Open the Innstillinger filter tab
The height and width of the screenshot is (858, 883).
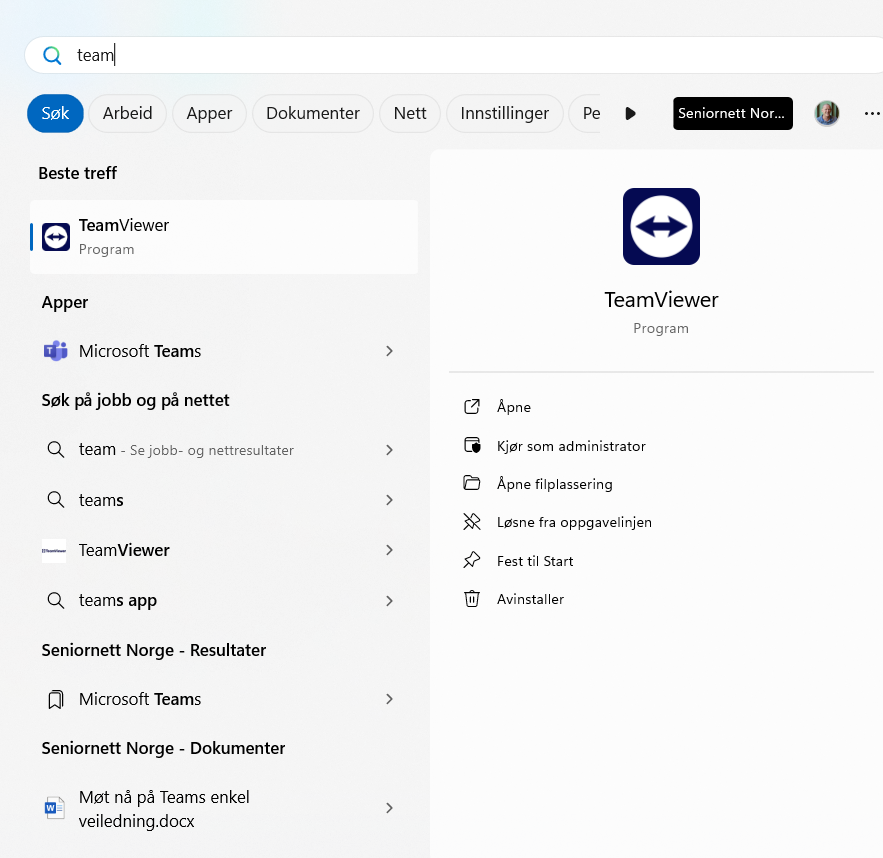[504, 113]
